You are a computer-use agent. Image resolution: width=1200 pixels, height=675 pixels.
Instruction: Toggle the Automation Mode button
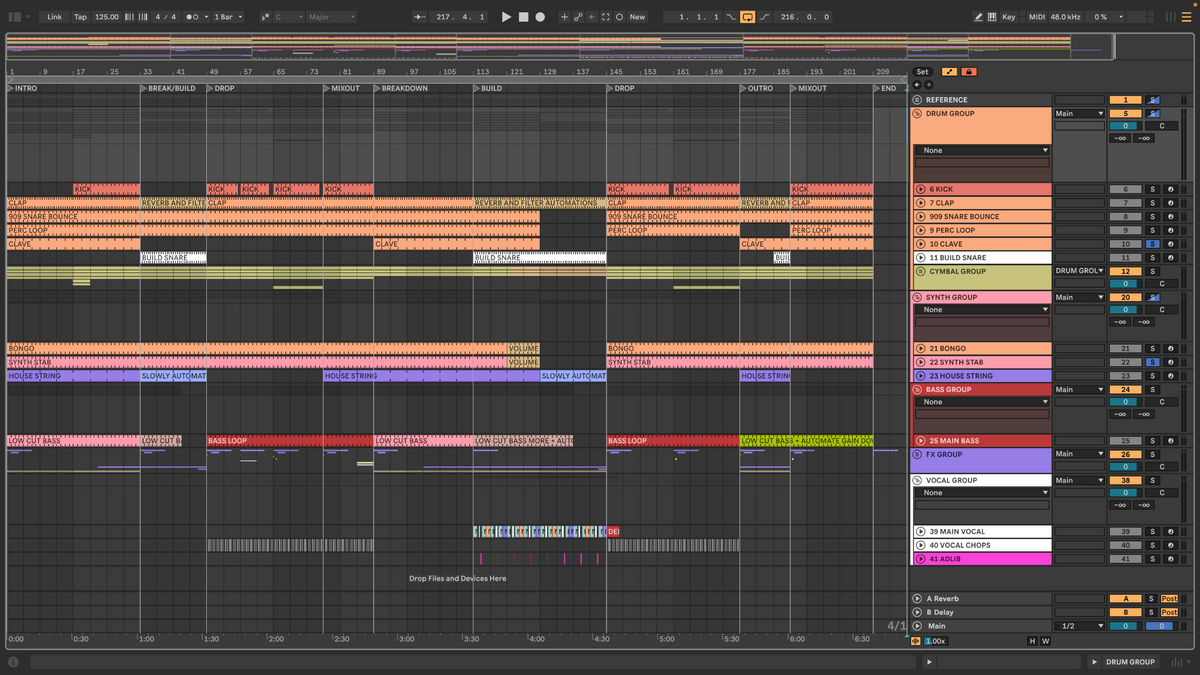tap(948, 72)
